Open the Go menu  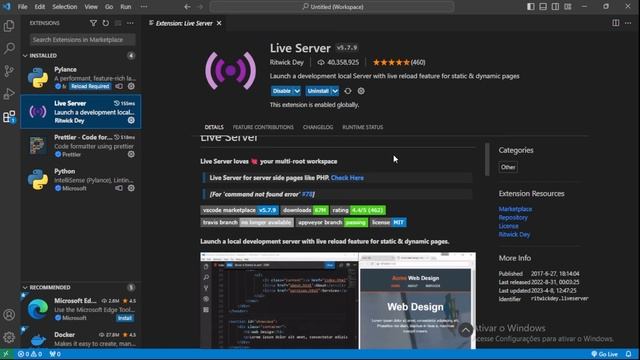pyautogui.click(x=109, y=7)
